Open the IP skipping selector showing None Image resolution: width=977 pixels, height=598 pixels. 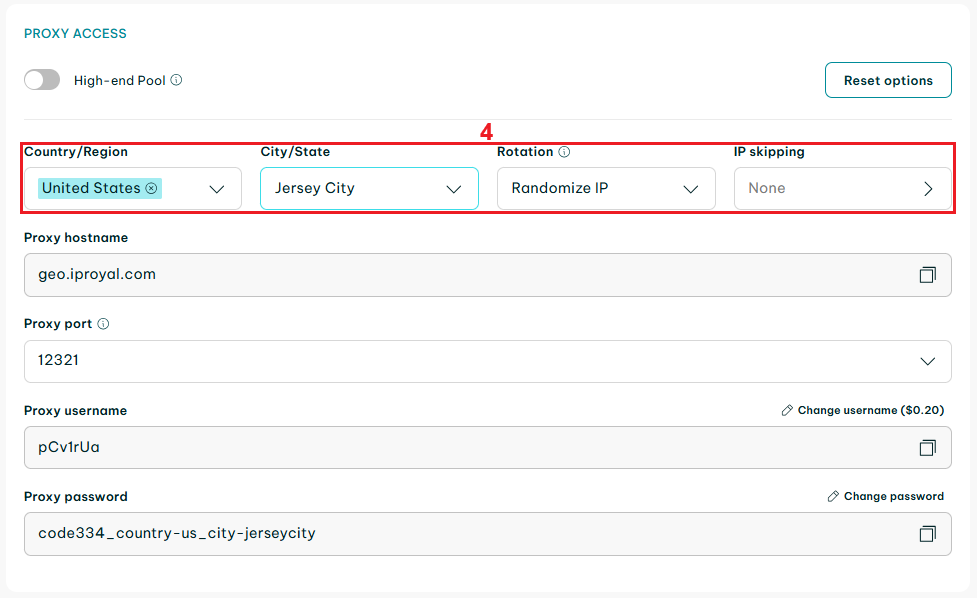842,188
